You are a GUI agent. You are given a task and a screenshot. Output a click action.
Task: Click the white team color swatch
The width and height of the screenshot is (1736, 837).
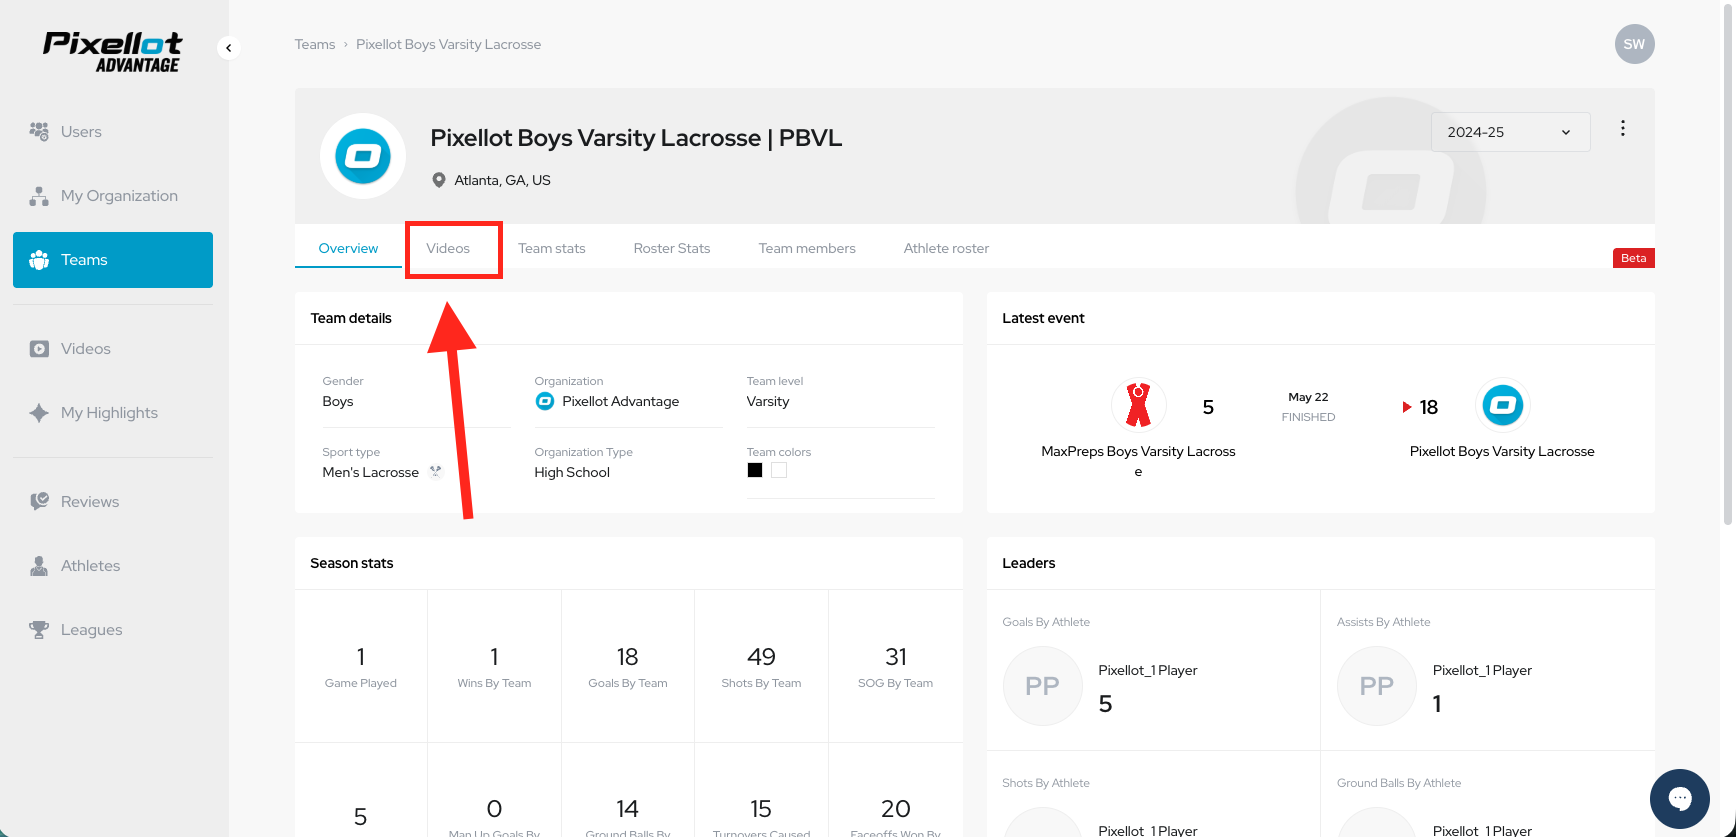coord(779,470)
